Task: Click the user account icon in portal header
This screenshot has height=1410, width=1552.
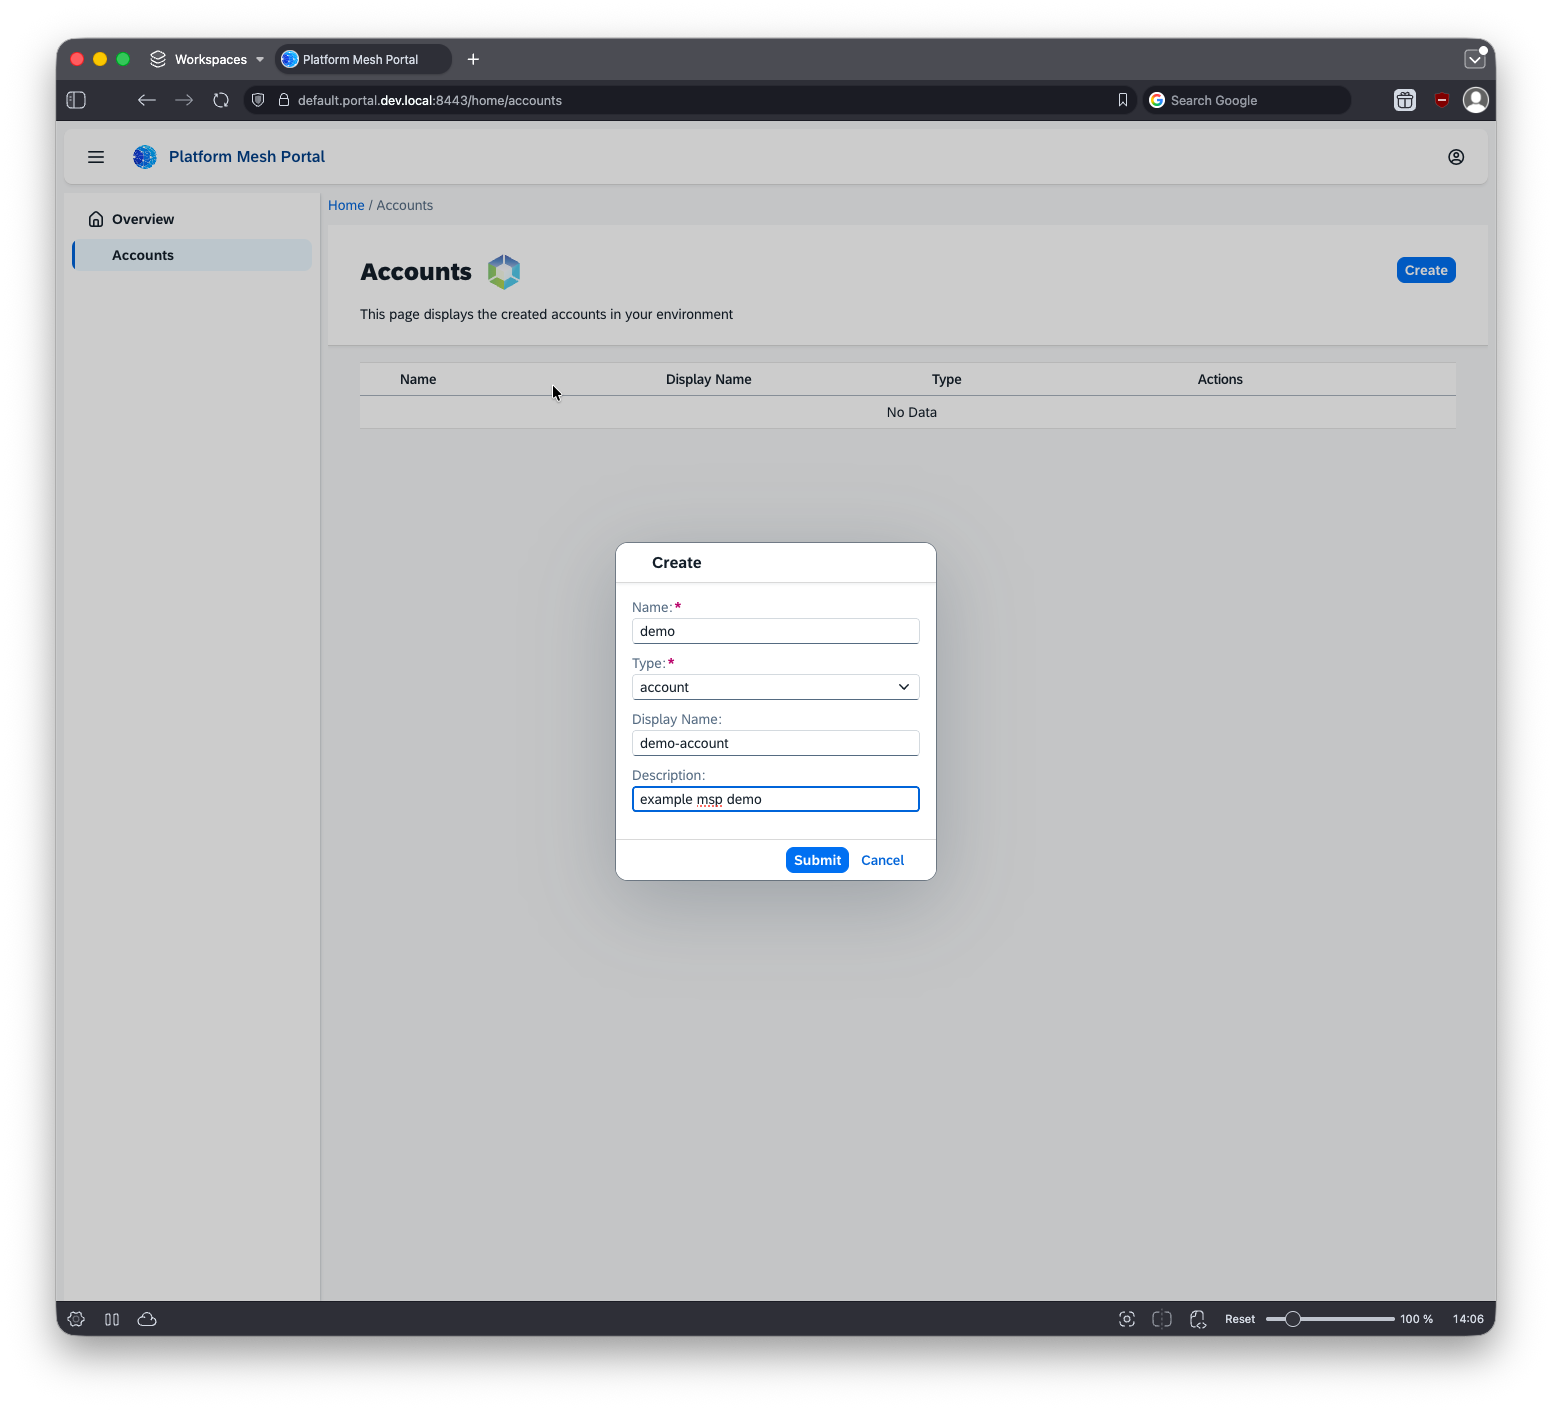Action: click(1456, 157)
